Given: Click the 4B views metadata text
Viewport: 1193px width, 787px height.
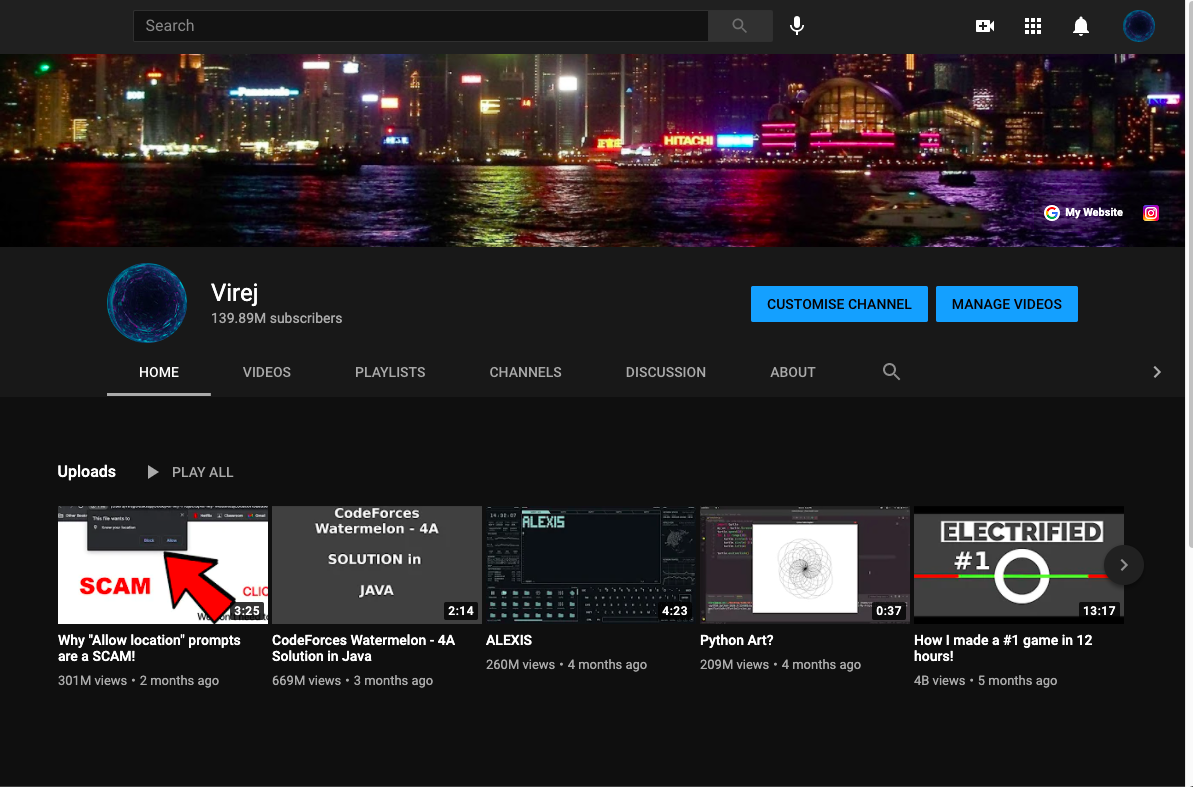Looking at the screenshot, I should coord(939,680).
